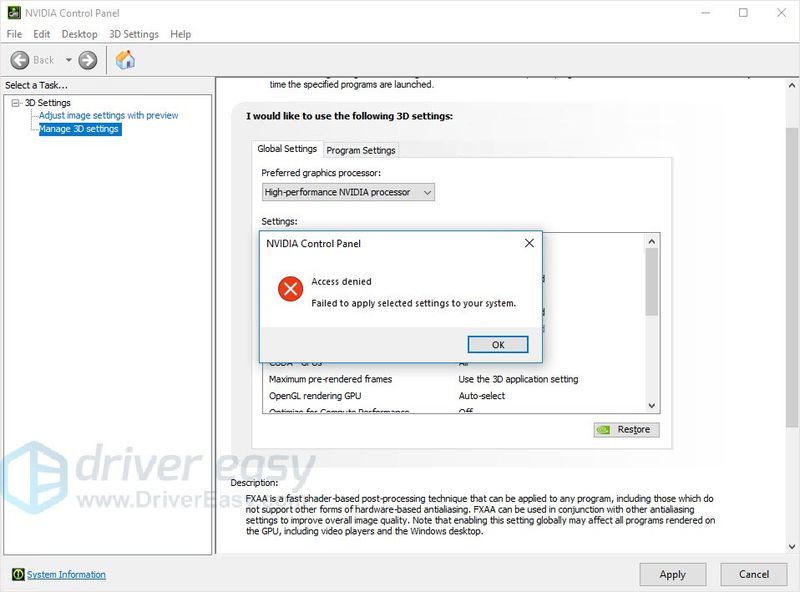Open the Preferred graphics processor dropdown

(x=348, y=192)
